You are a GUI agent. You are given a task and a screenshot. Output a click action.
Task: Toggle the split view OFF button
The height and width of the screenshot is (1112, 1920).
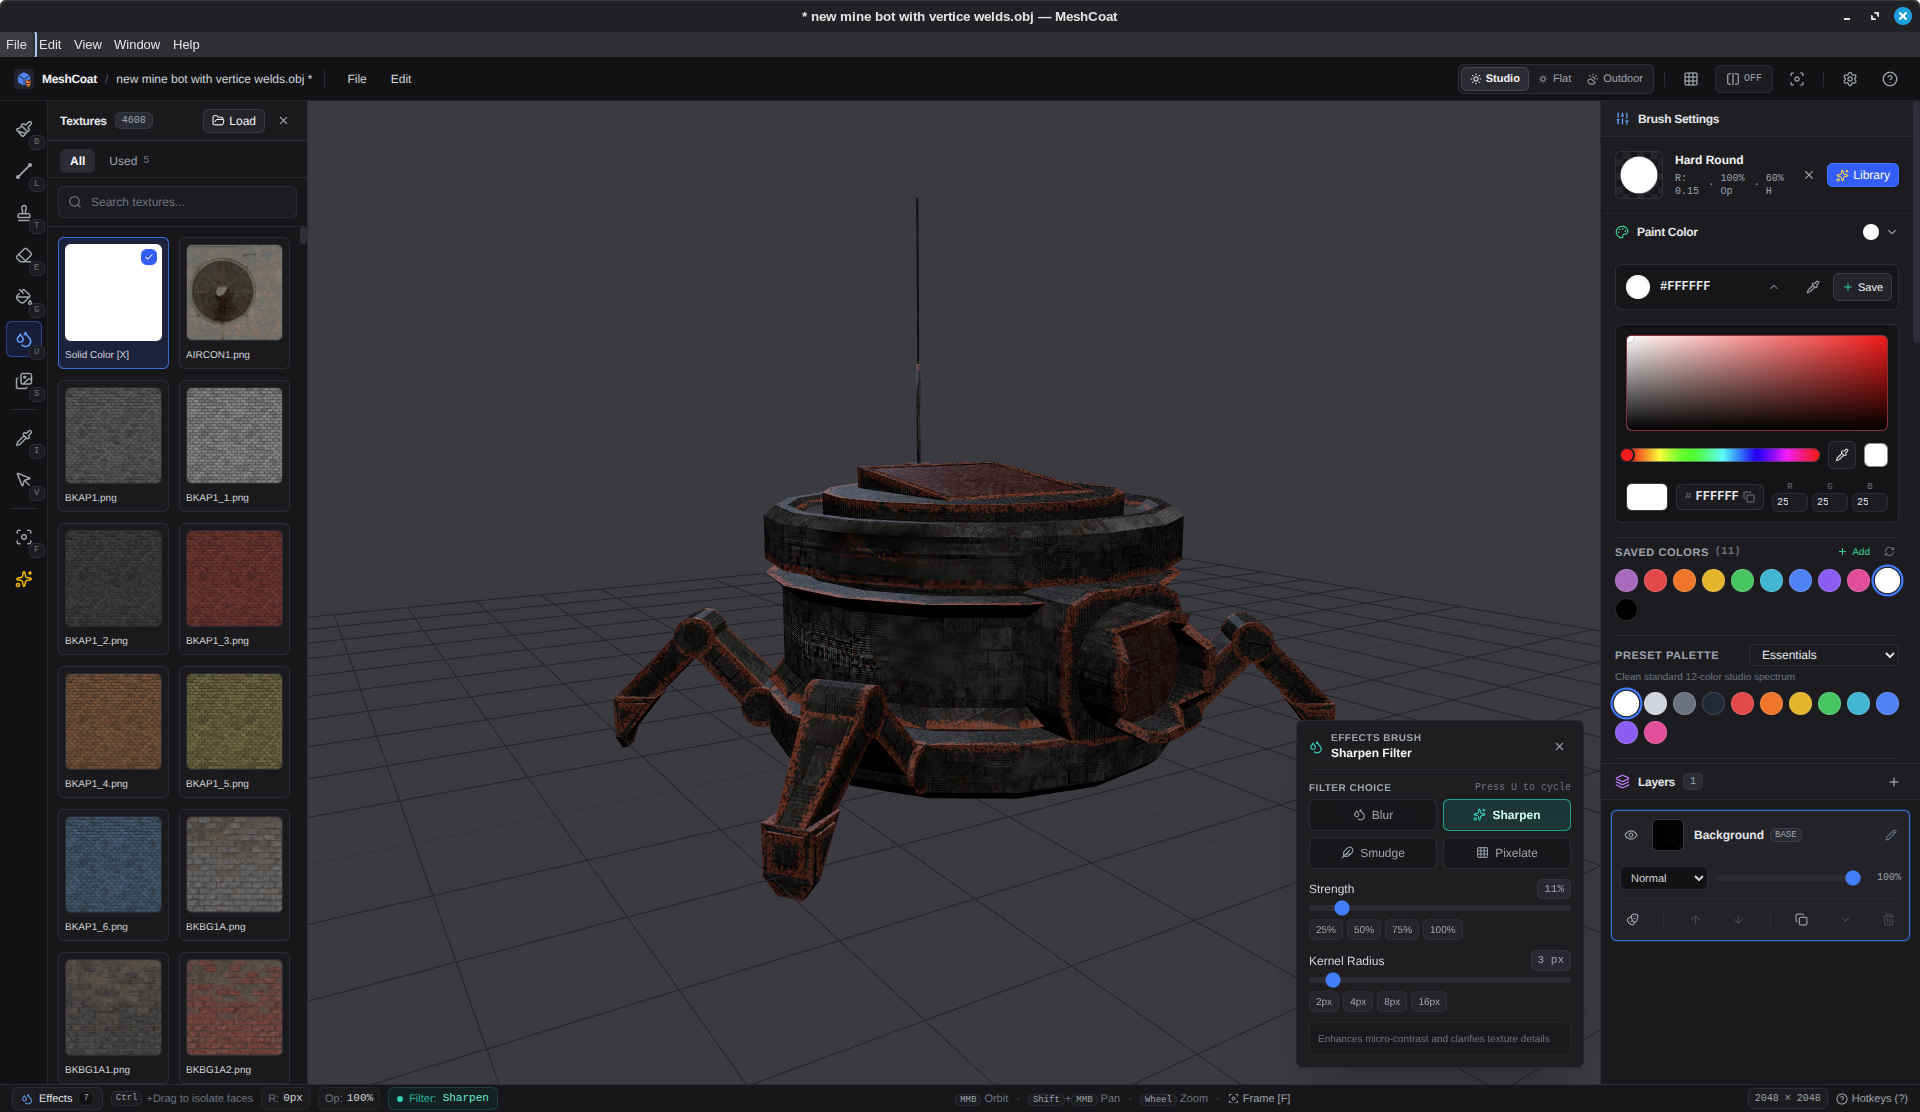(1744, 79)
